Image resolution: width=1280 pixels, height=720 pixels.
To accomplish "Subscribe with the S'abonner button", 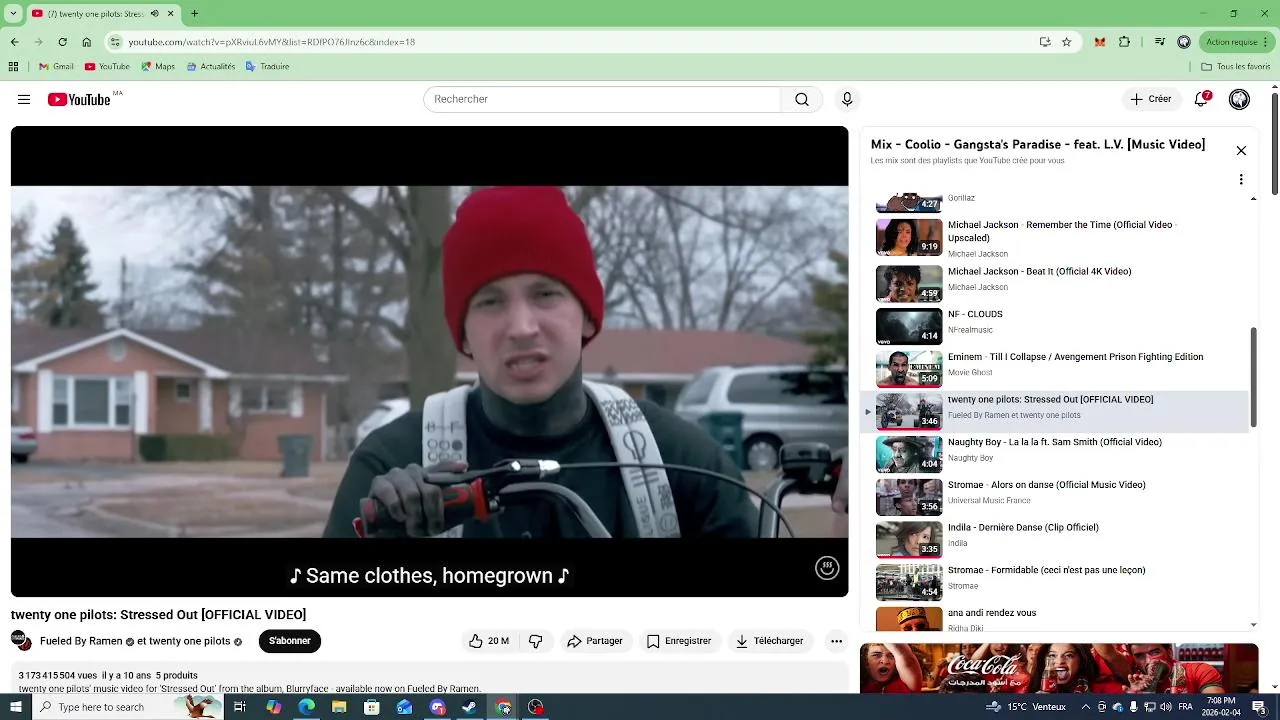I will 289,641.
